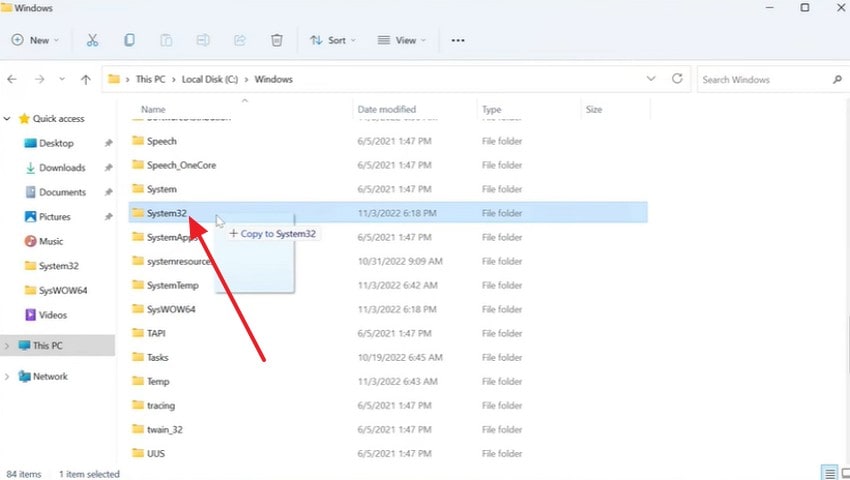Select the SysWOW64 folder in file list
This screenshot has height=480, width=850.
[388, 309]
